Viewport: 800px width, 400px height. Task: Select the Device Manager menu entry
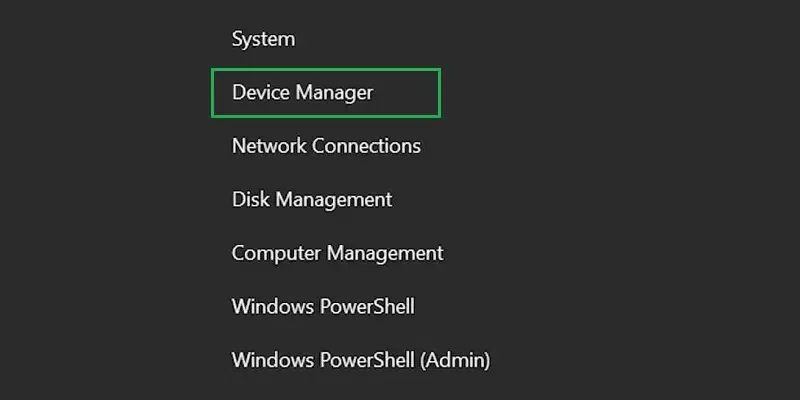302,93
